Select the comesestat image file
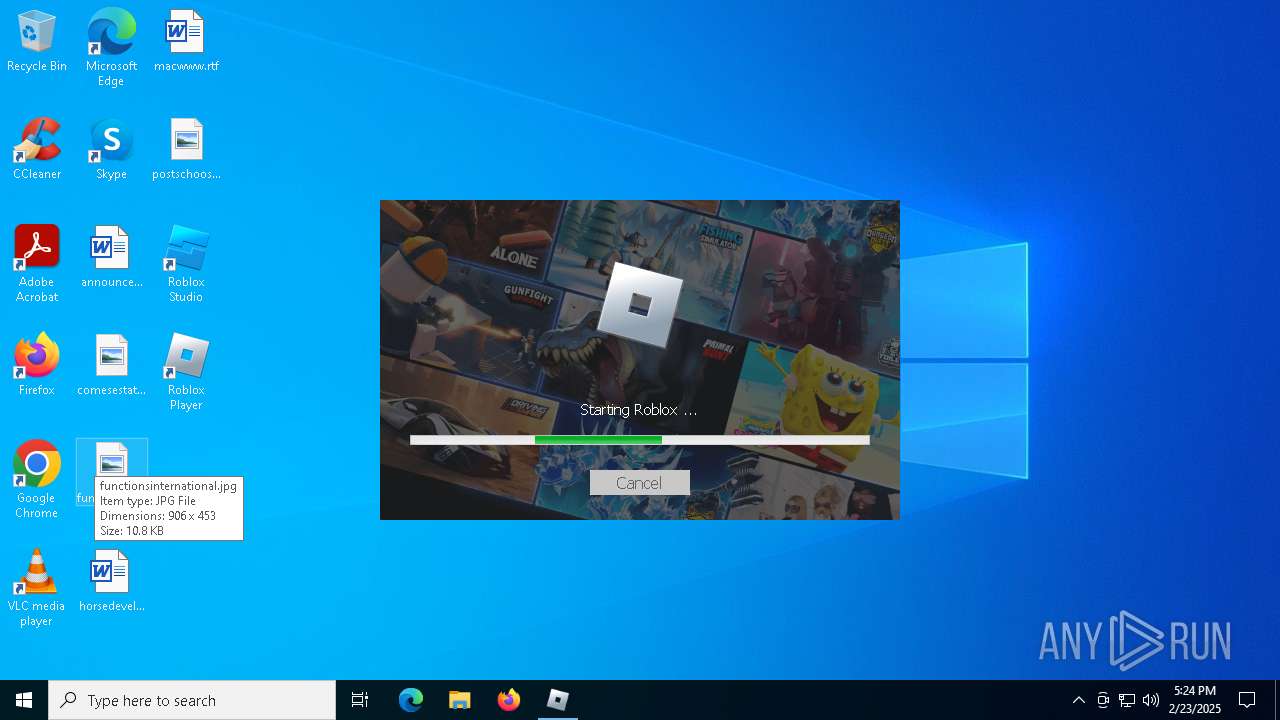This screenshot has height=720, width=1280. (x=111, y=366)
